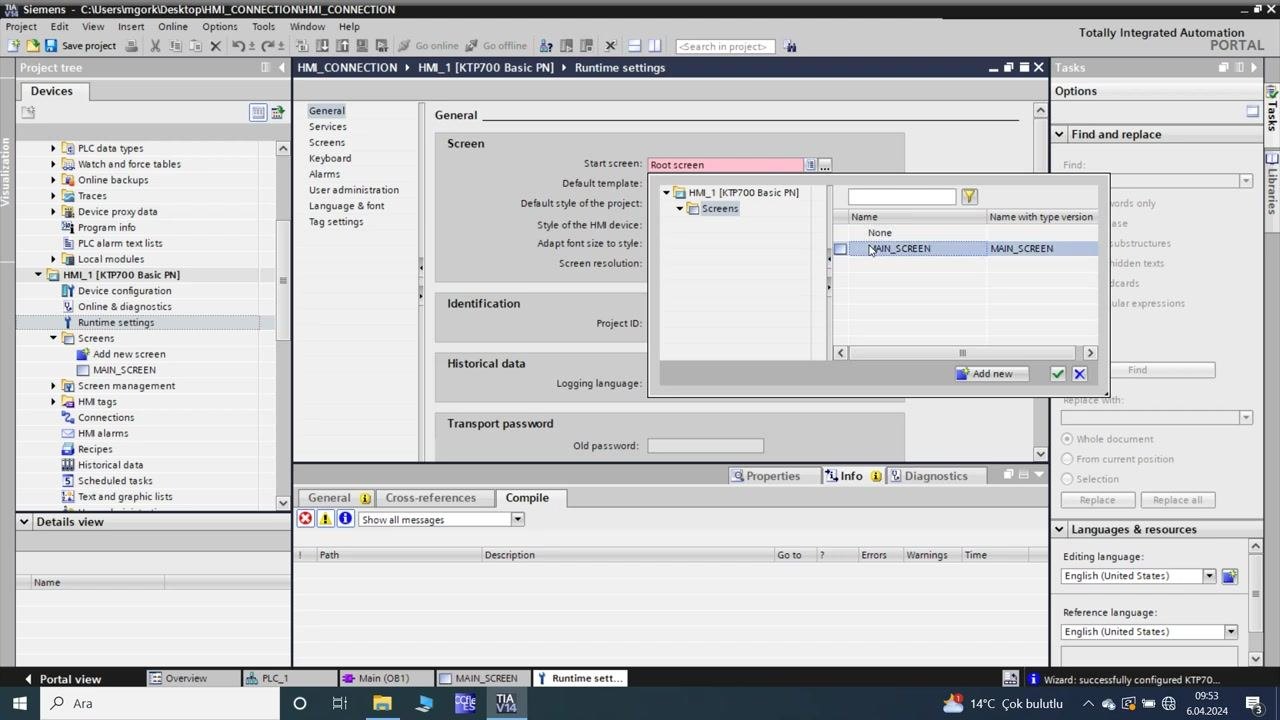This screenshot has width=1280, height=720.
Task: Expand PLC data types tree node
Action: tap(54, 148)
